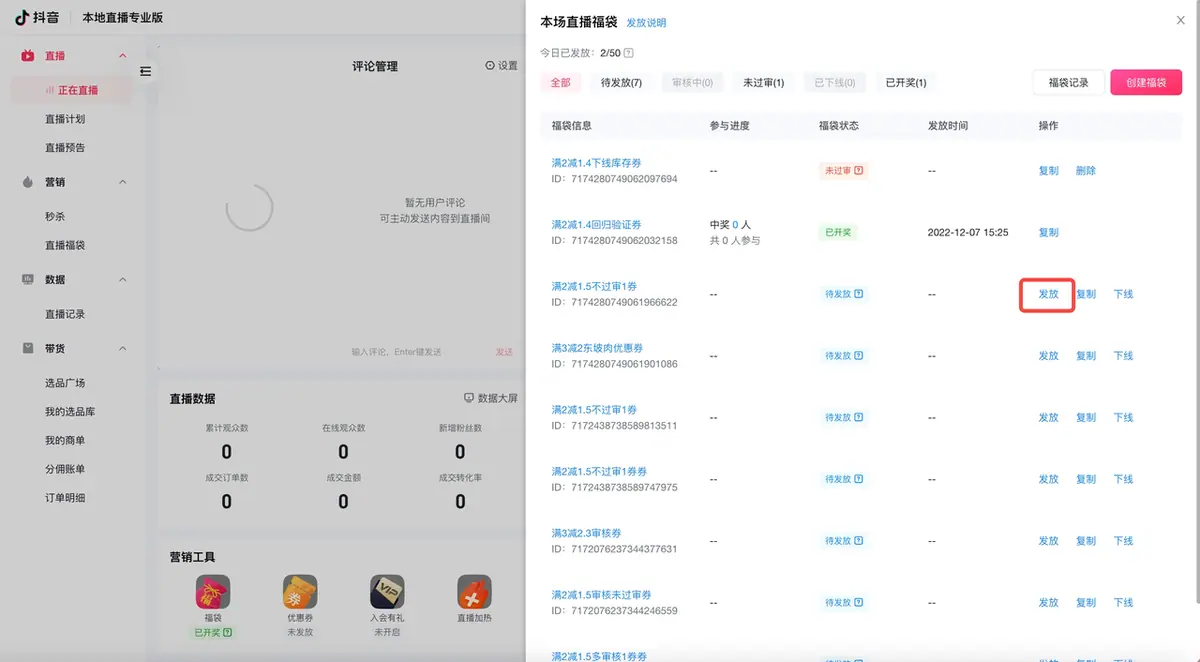Click the 累计观众数 value
This screenshot has width=1200, height=662.
tap(227, 452)
